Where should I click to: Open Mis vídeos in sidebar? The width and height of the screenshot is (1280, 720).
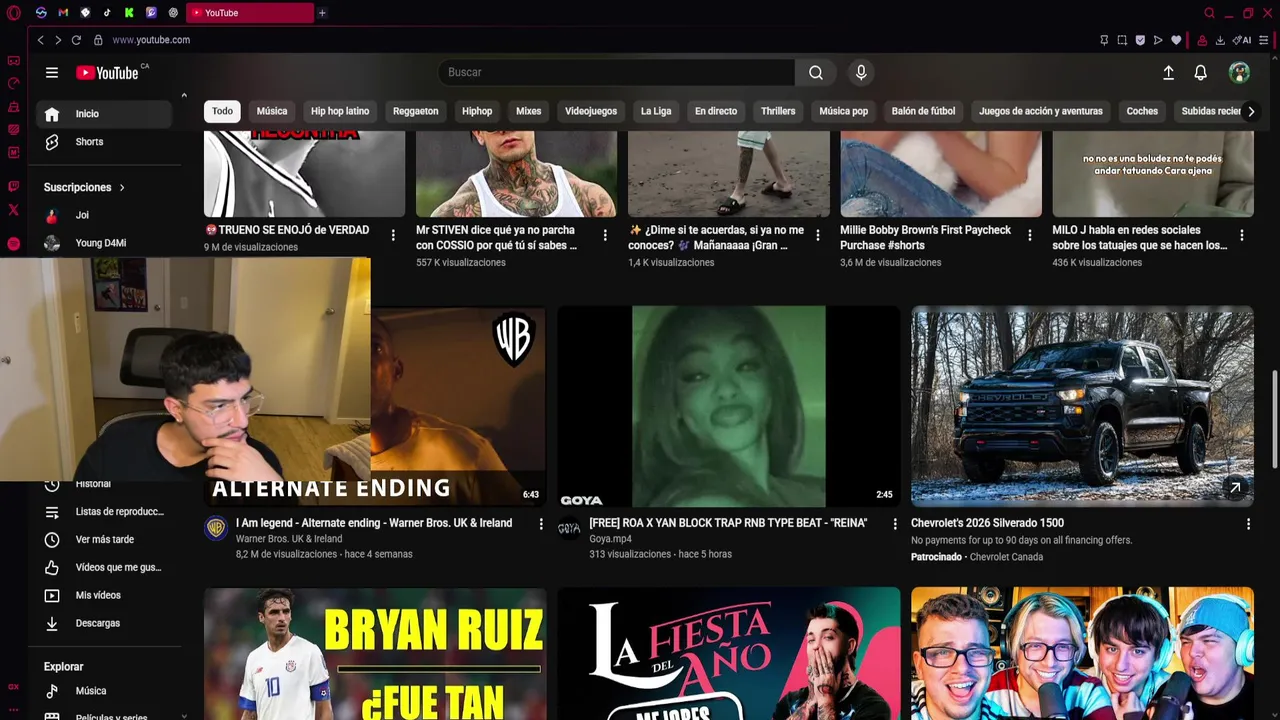pos(104,596)
